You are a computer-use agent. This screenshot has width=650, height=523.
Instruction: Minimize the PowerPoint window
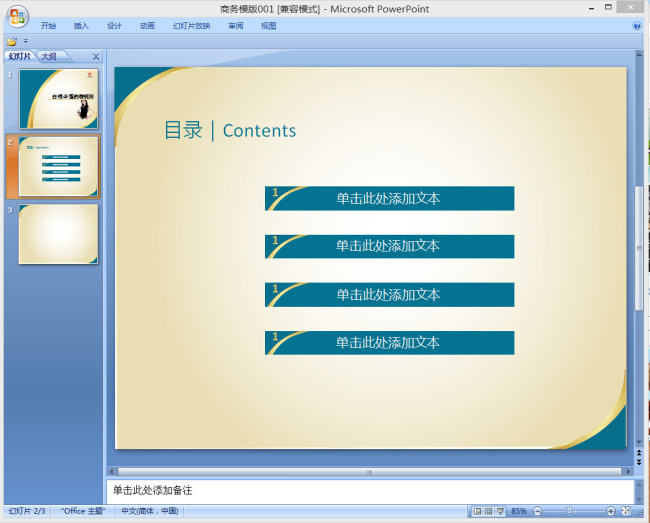pos(592,8)
